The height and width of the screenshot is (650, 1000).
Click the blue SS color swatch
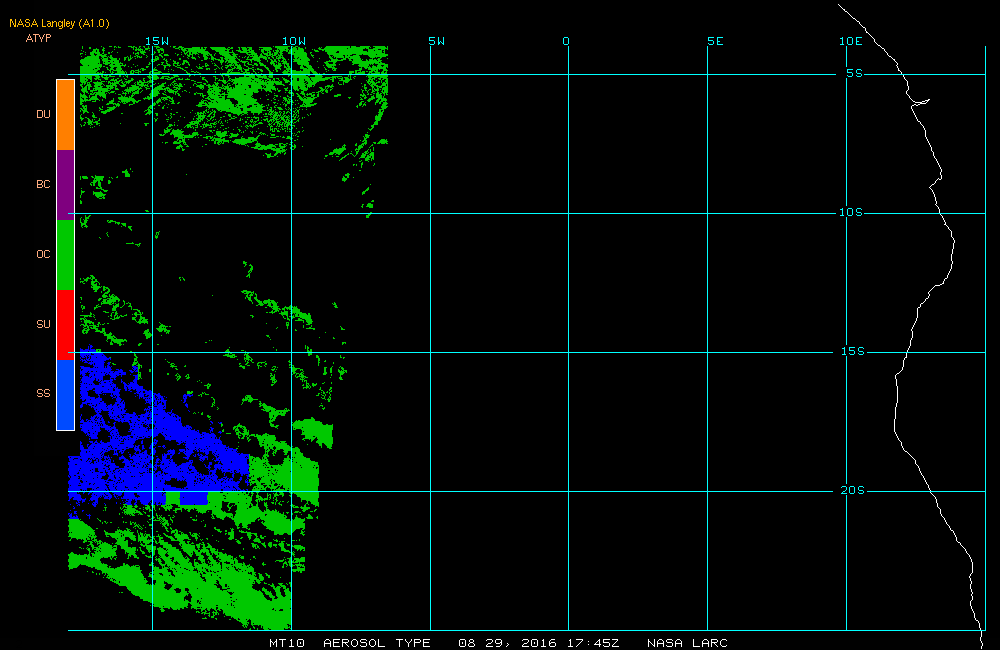coord(66,395)
